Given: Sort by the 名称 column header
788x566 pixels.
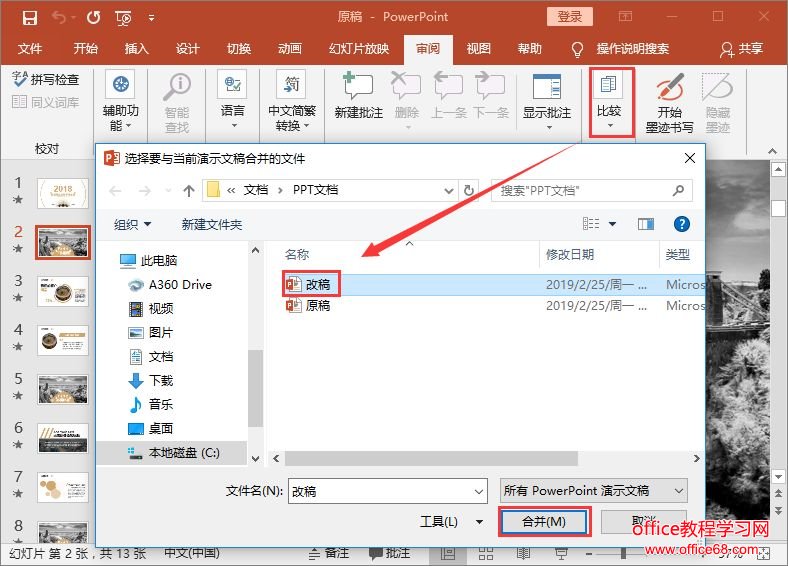Looking at the screenshot, I should (297, 254).
